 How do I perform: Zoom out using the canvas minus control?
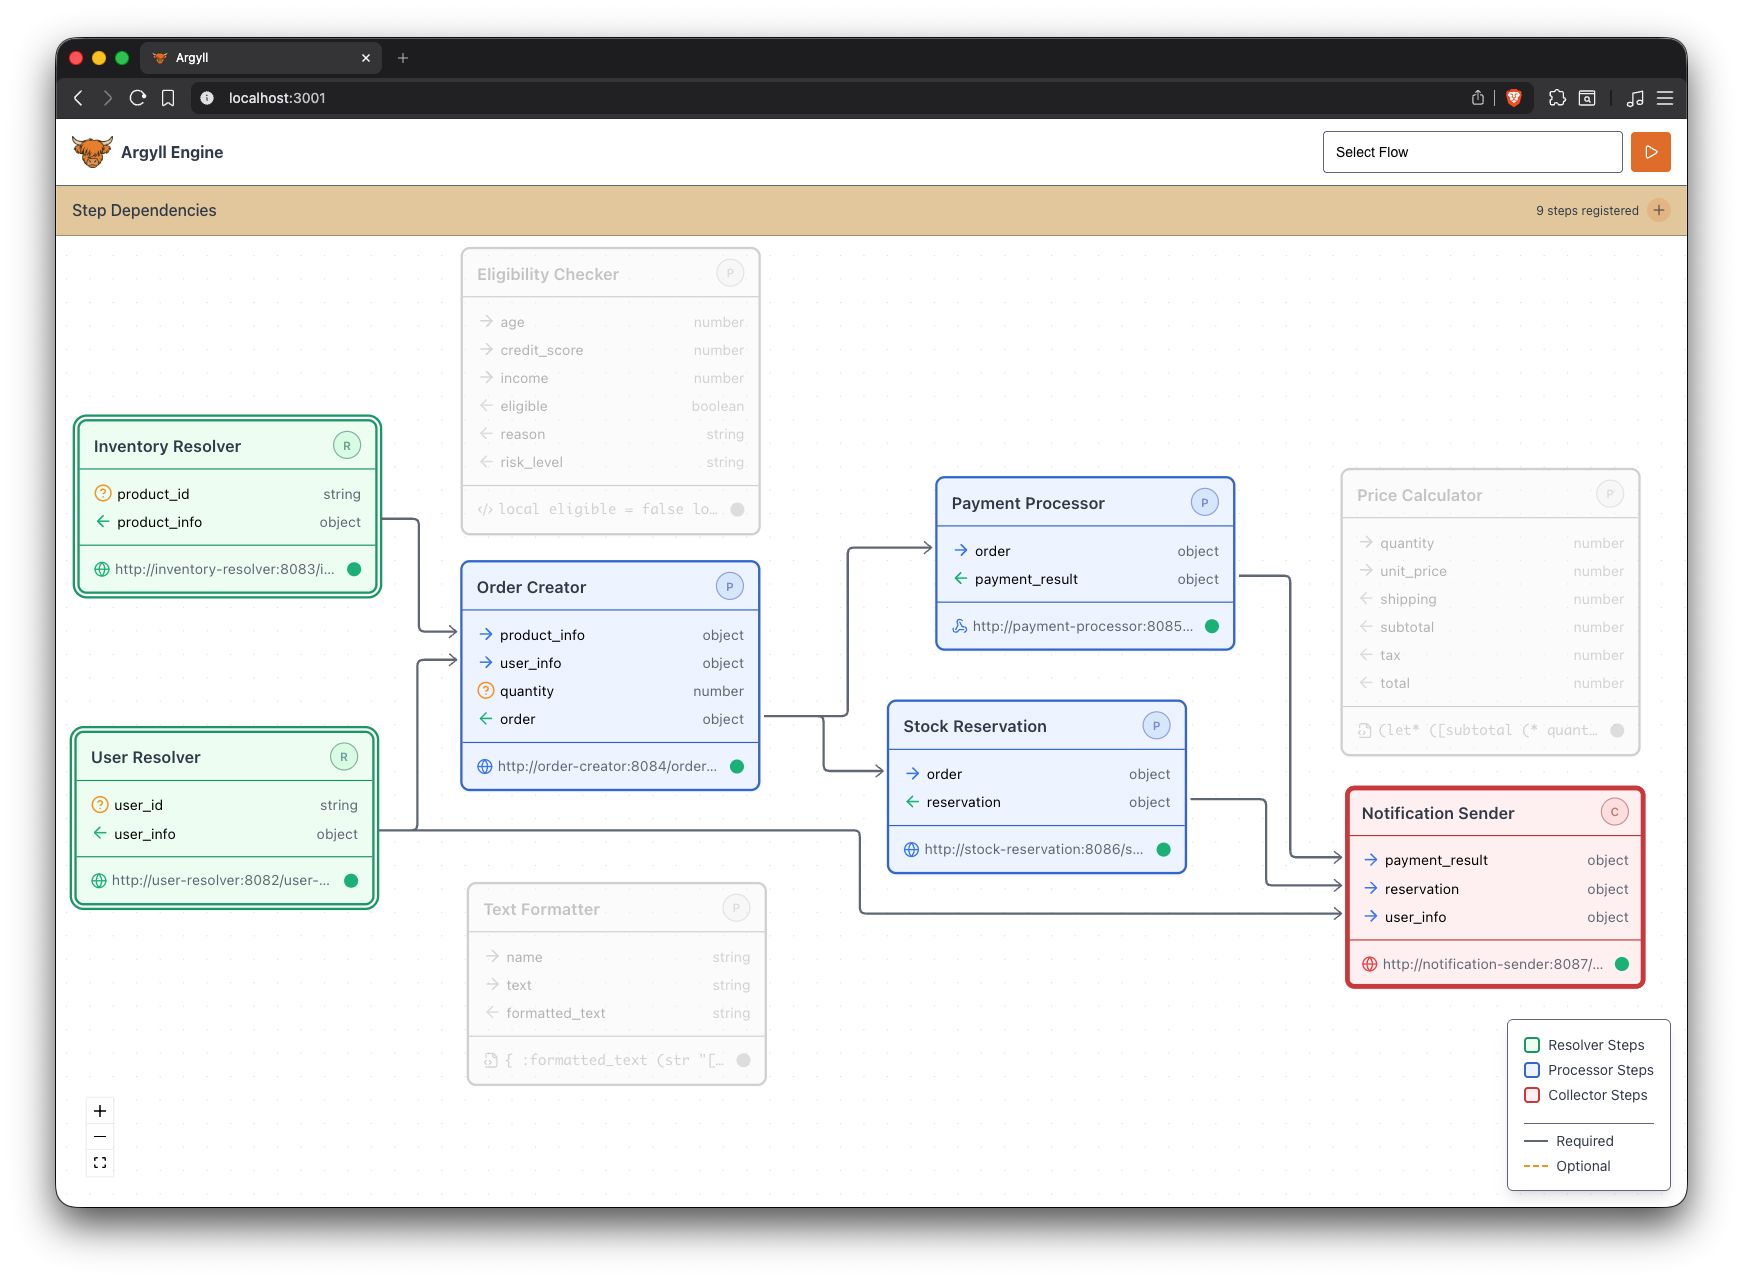coord(100,1137)
